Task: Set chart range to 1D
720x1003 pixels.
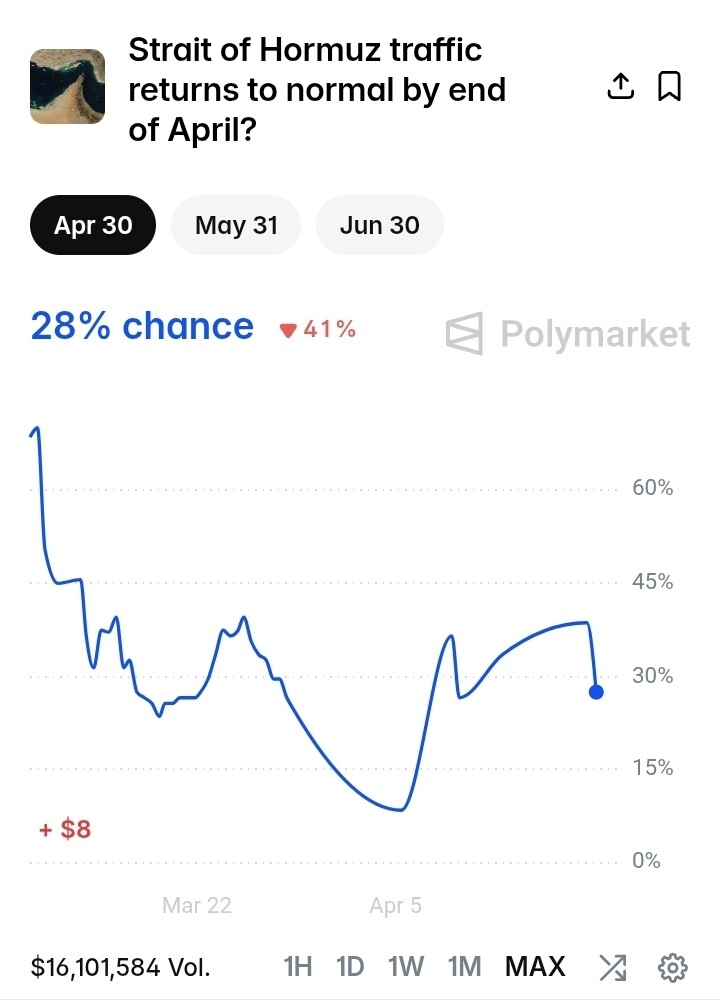Action: click(350, 967)
